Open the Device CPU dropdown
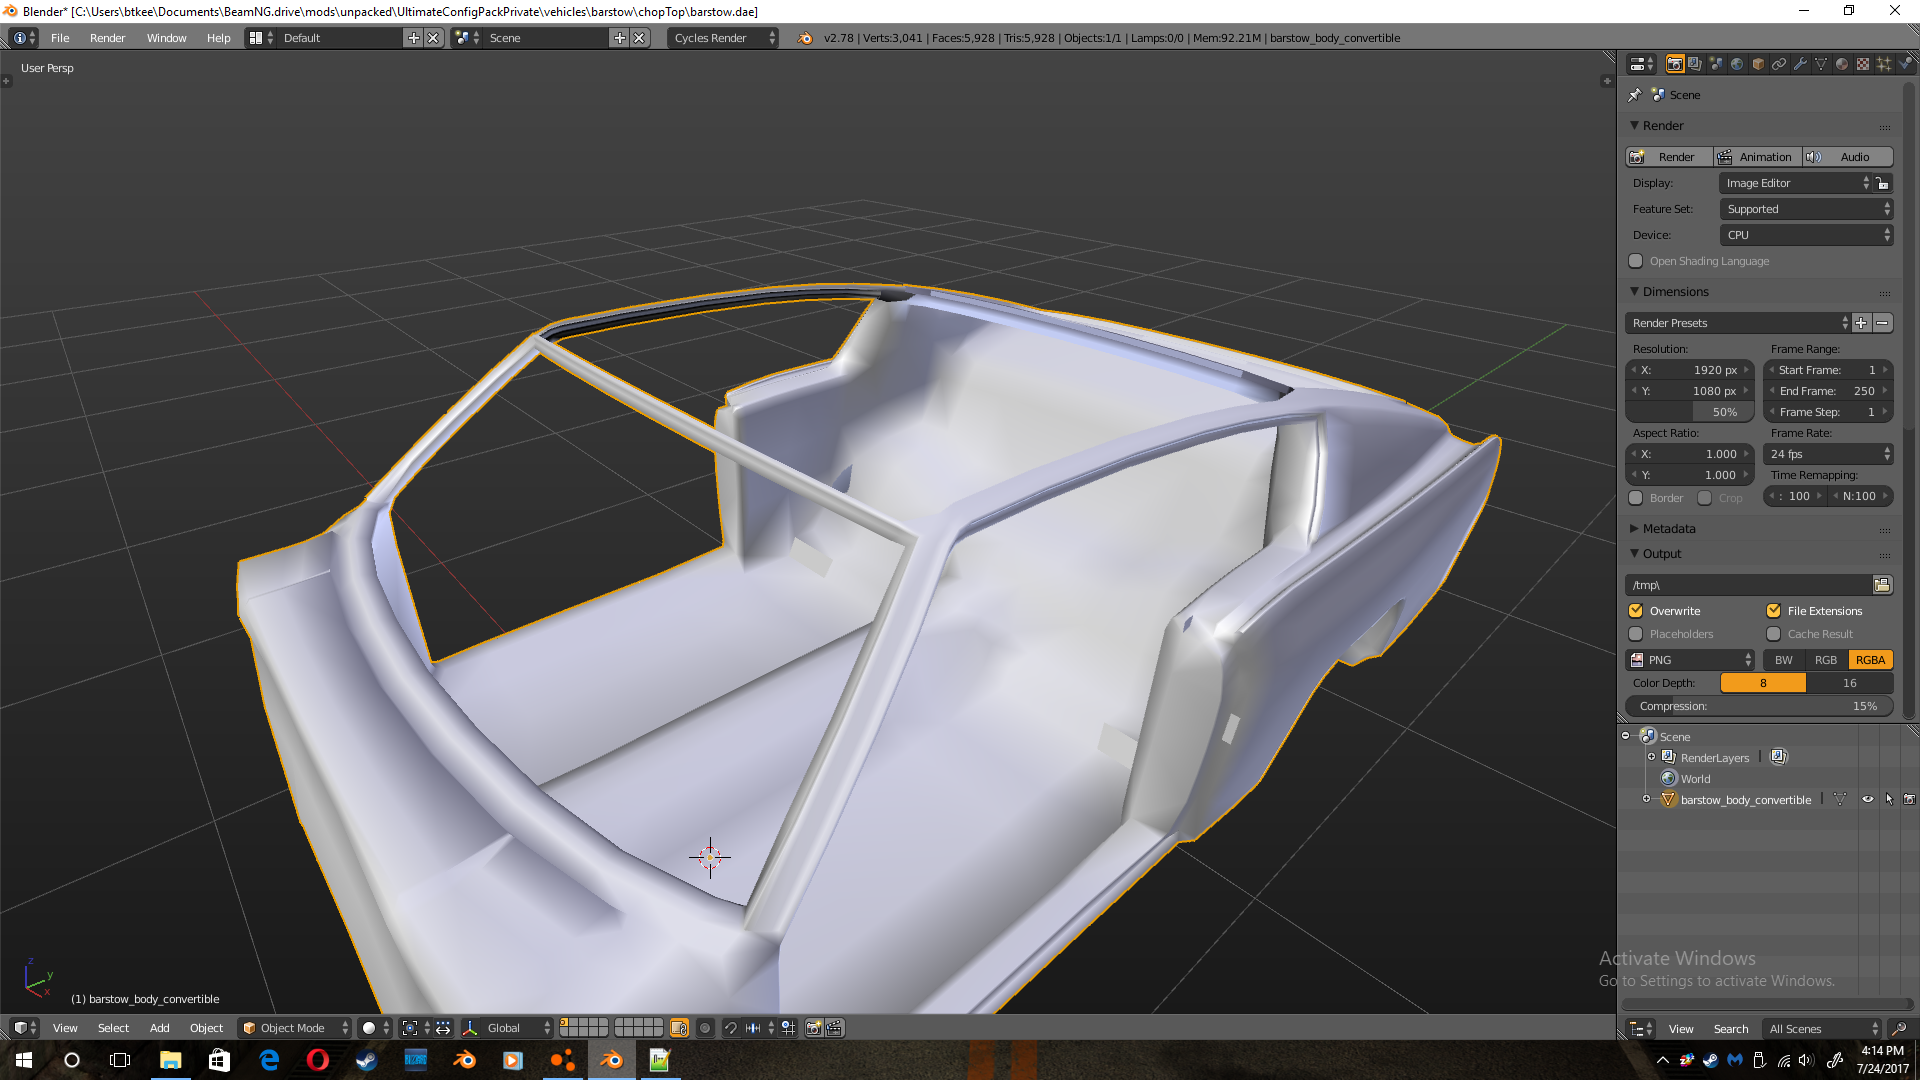This screenshot has width=1920, height=1080. pos(1806,235)
